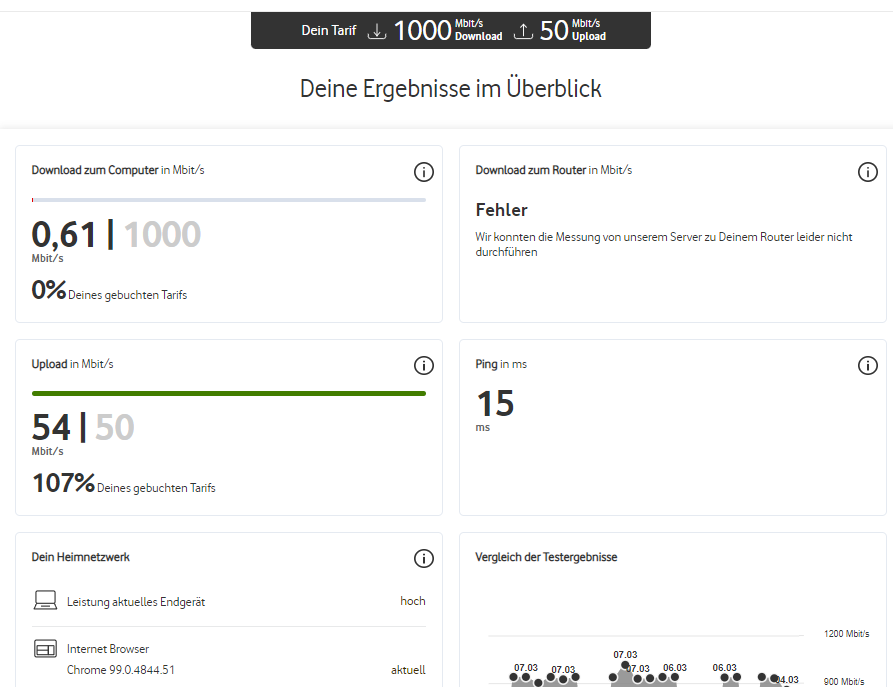Click the upload arrow icon in tariff banner
Screen dimensions: 893x687
pyautogui.click(x=523, y=31)
